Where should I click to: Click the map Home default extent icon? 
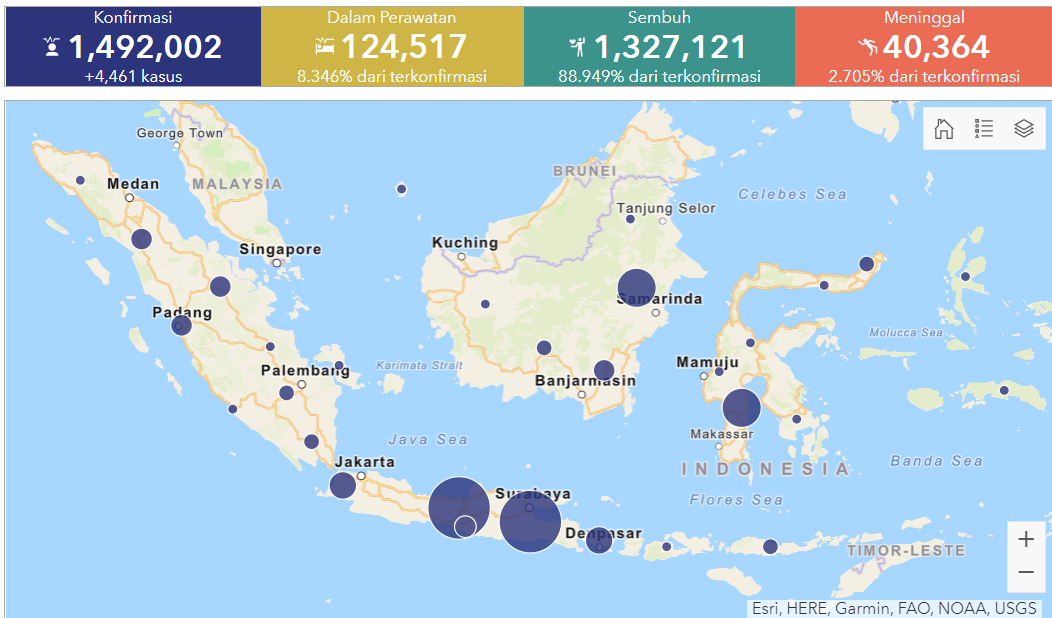pos(943,129)
